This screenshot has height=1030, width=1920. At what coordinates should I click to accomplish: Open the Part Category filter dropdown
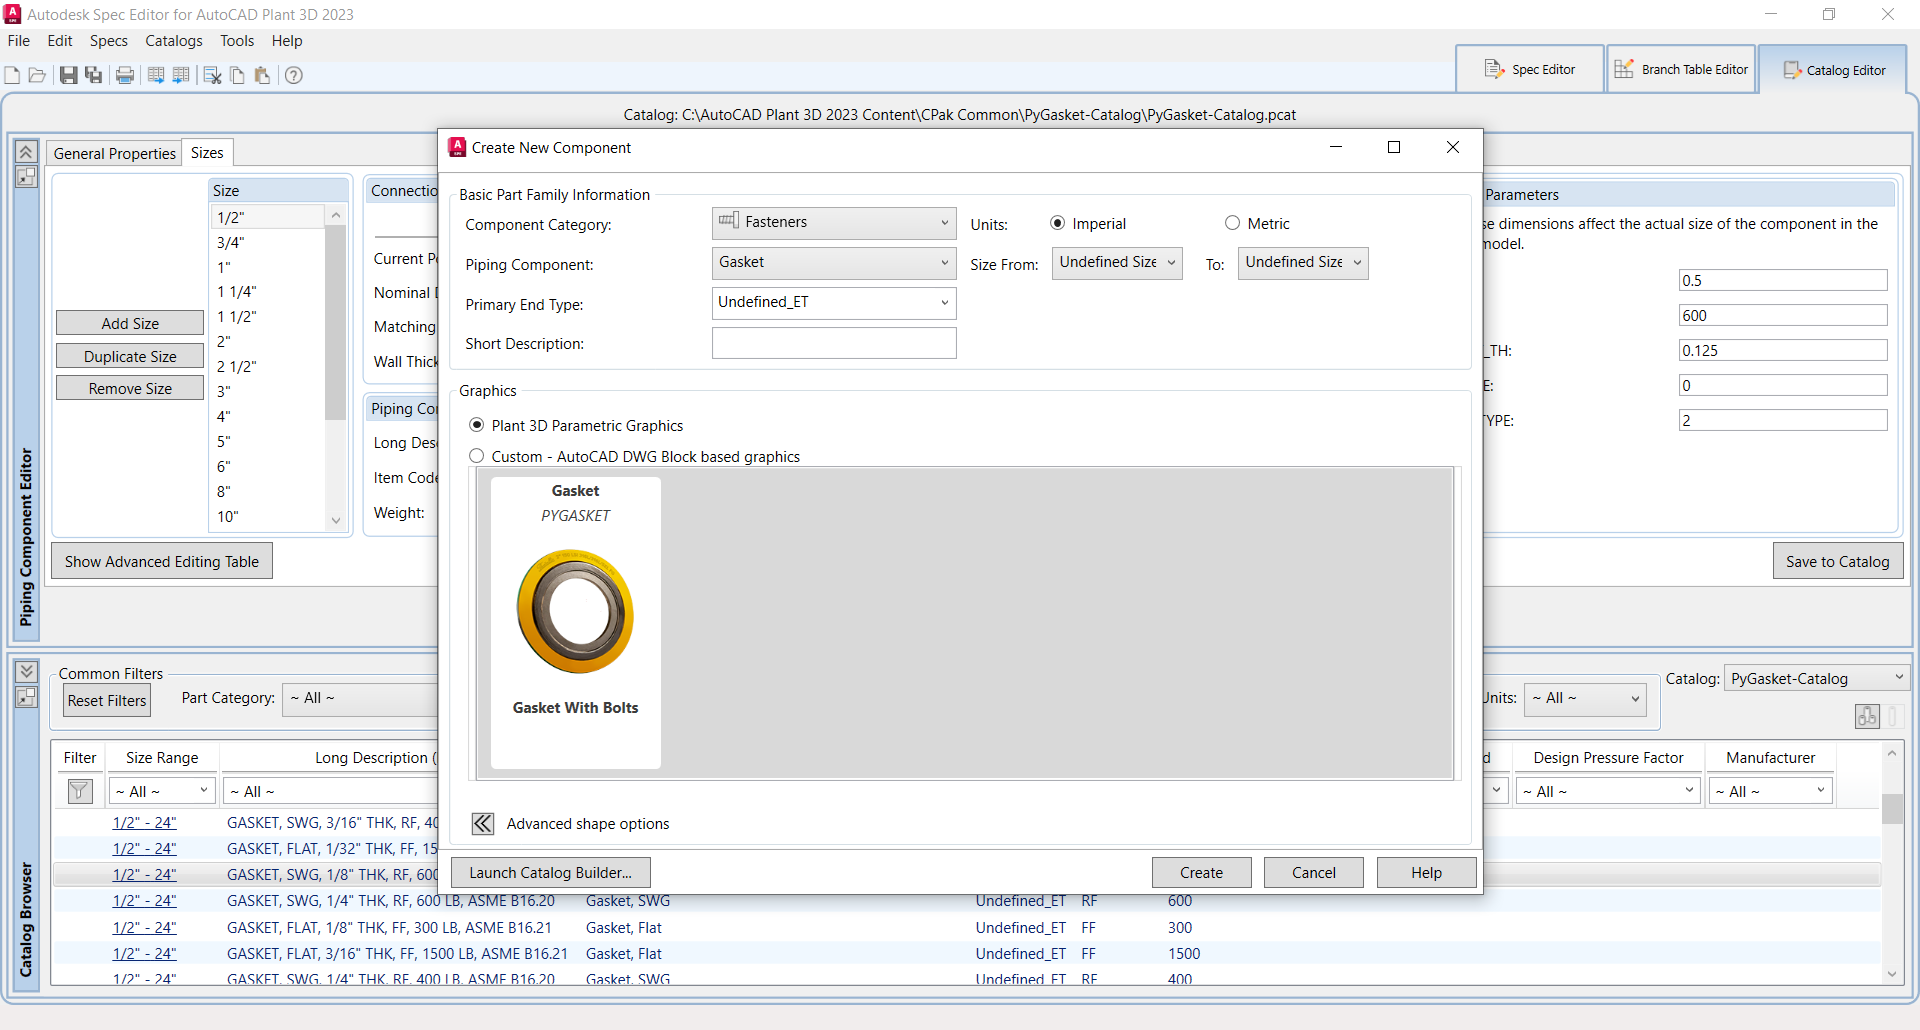(360, 698)
